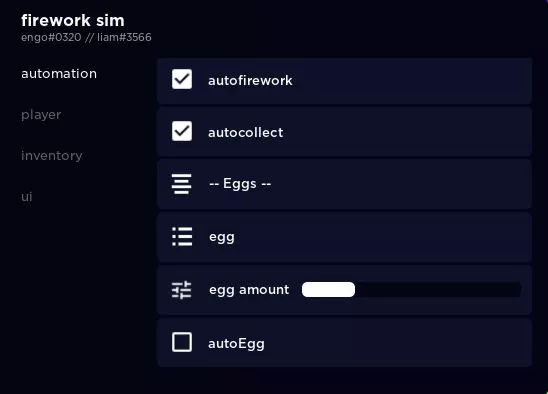Open the inventory tab

(52, 156)
